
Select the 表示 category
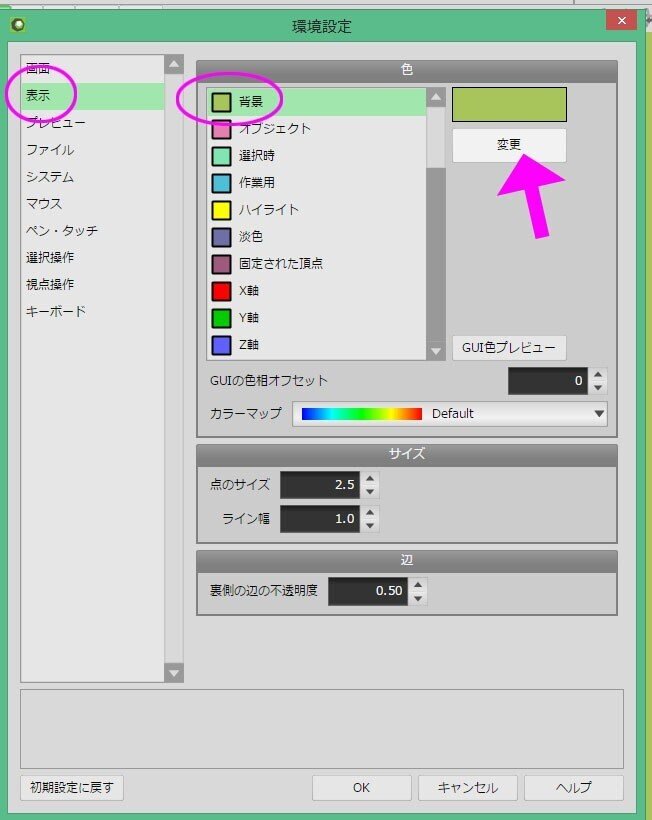click(92, 96)
